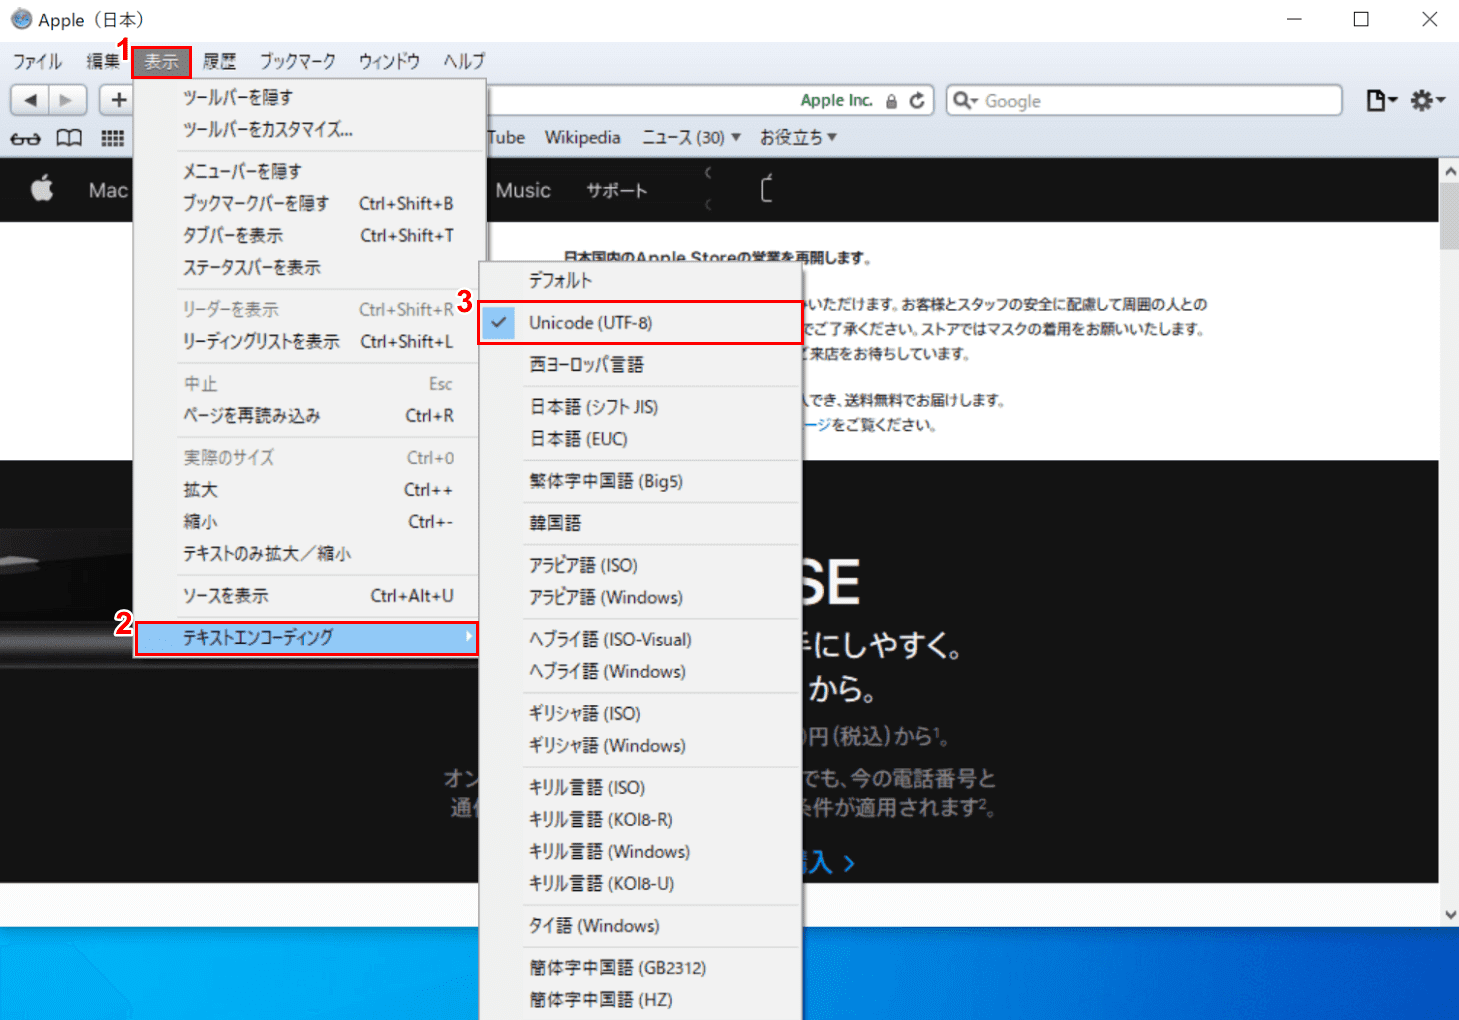
Task: Expand the テキストエンコーディング submenu
Action: [307, 638]
